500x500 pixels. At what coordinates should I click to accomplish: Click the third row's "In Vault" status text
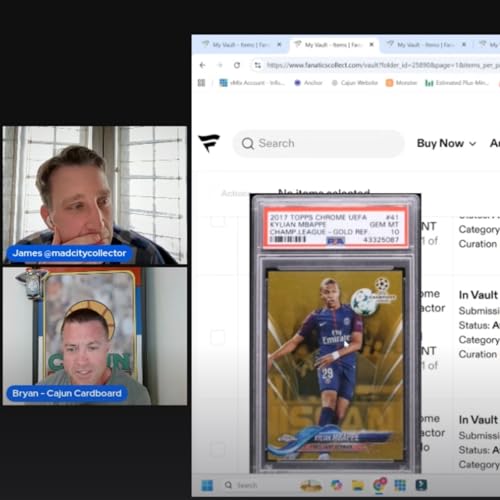[478, 420]
